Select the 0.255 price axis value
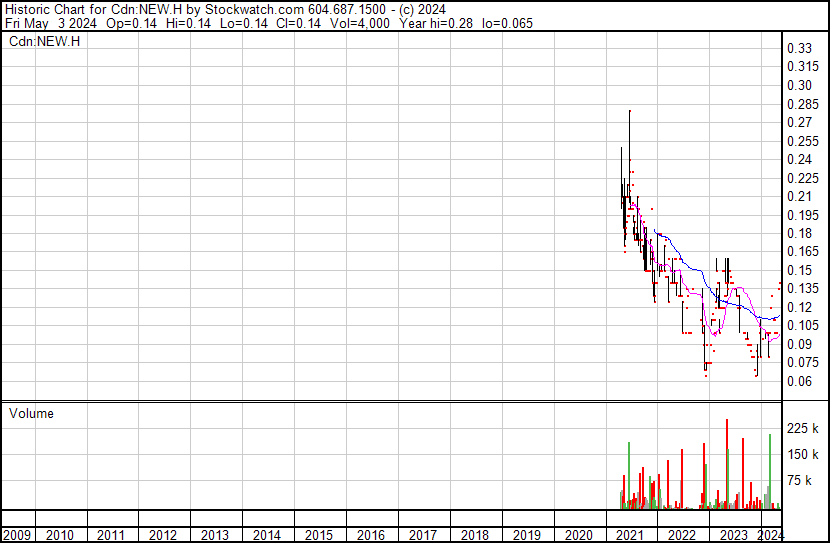Screen dimensions: 830x543 [803, 141]
